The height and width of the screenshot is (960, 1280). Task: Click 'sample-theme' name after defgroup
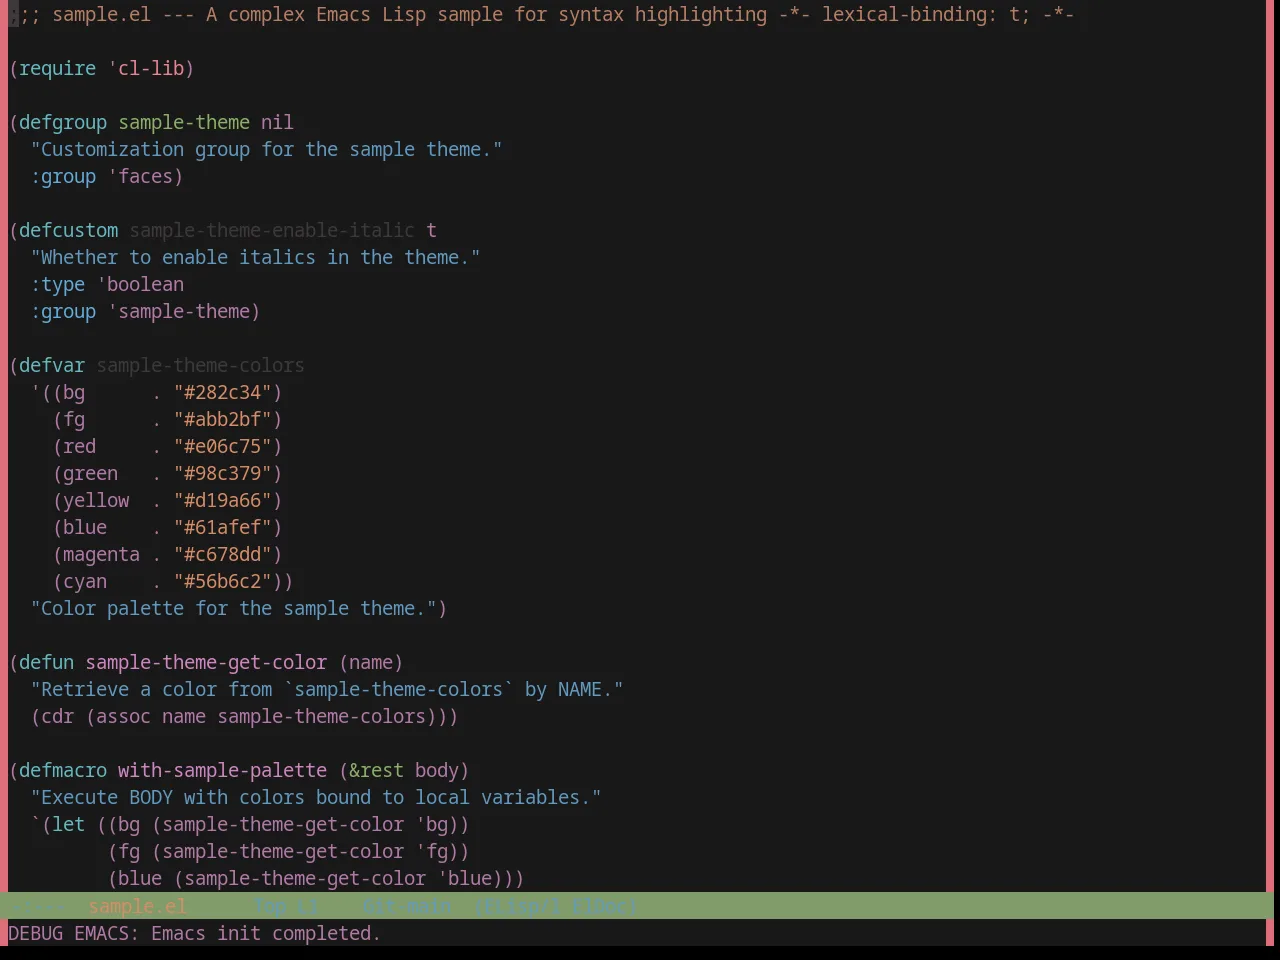point(184,122)
